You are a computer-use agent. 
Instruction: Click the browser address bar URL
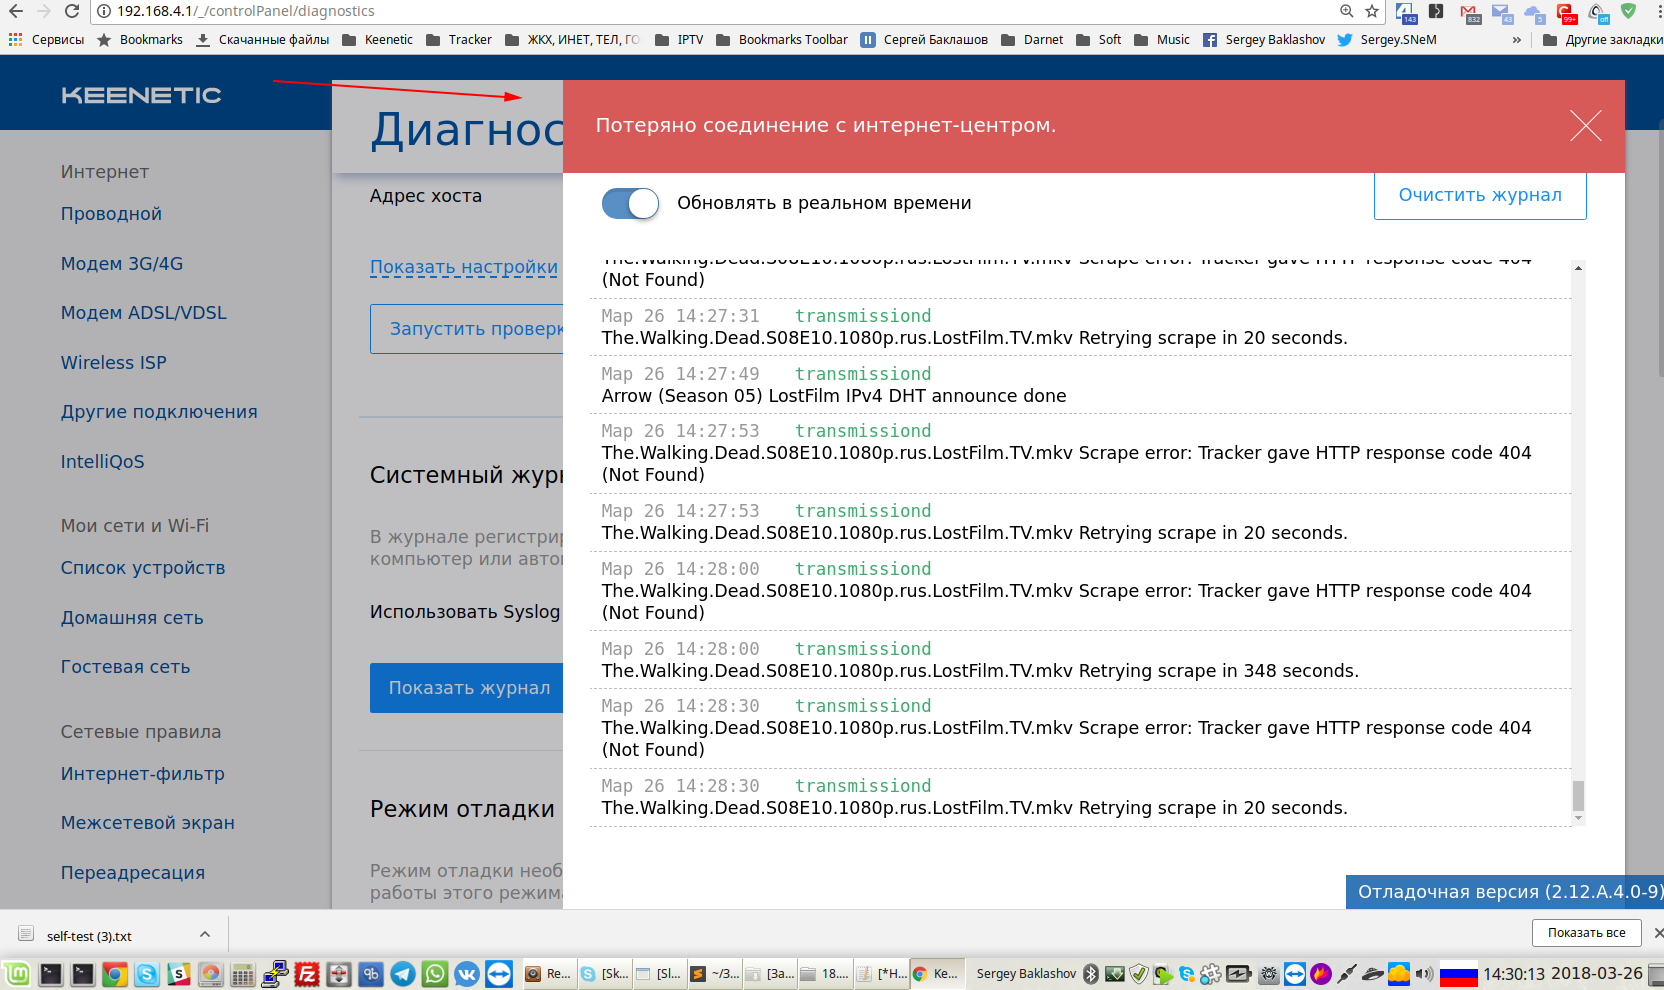[246, 11]
